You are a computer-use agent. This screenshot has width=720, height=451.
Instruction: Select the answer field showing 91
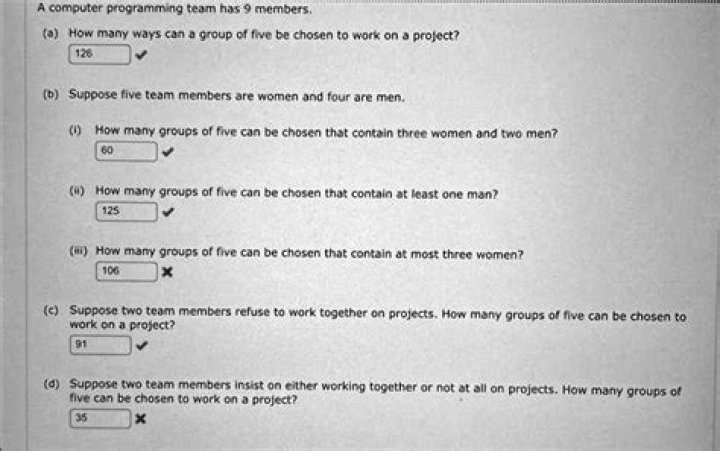(99, 345)
